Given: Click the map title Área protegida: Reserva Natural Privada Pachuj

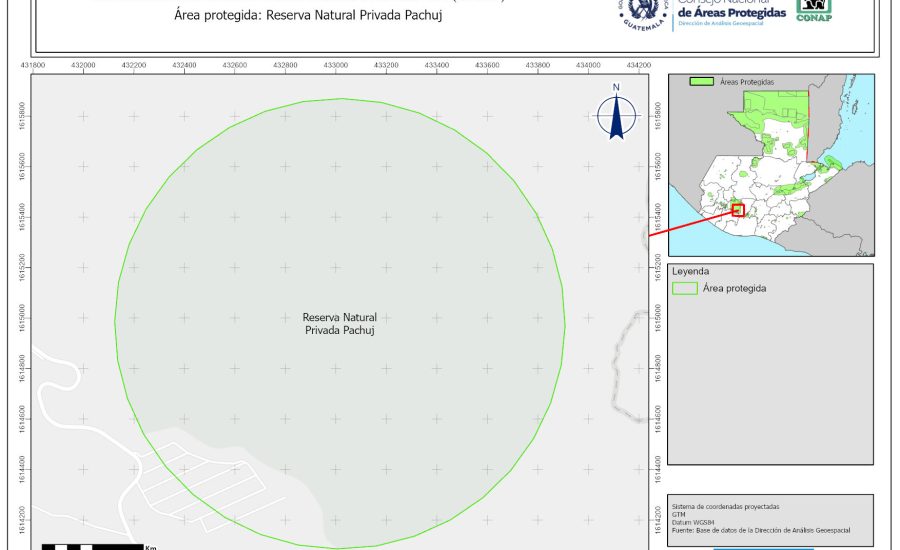Looking at the screenshot, I should pyautogui.click(x=308, y=16).
